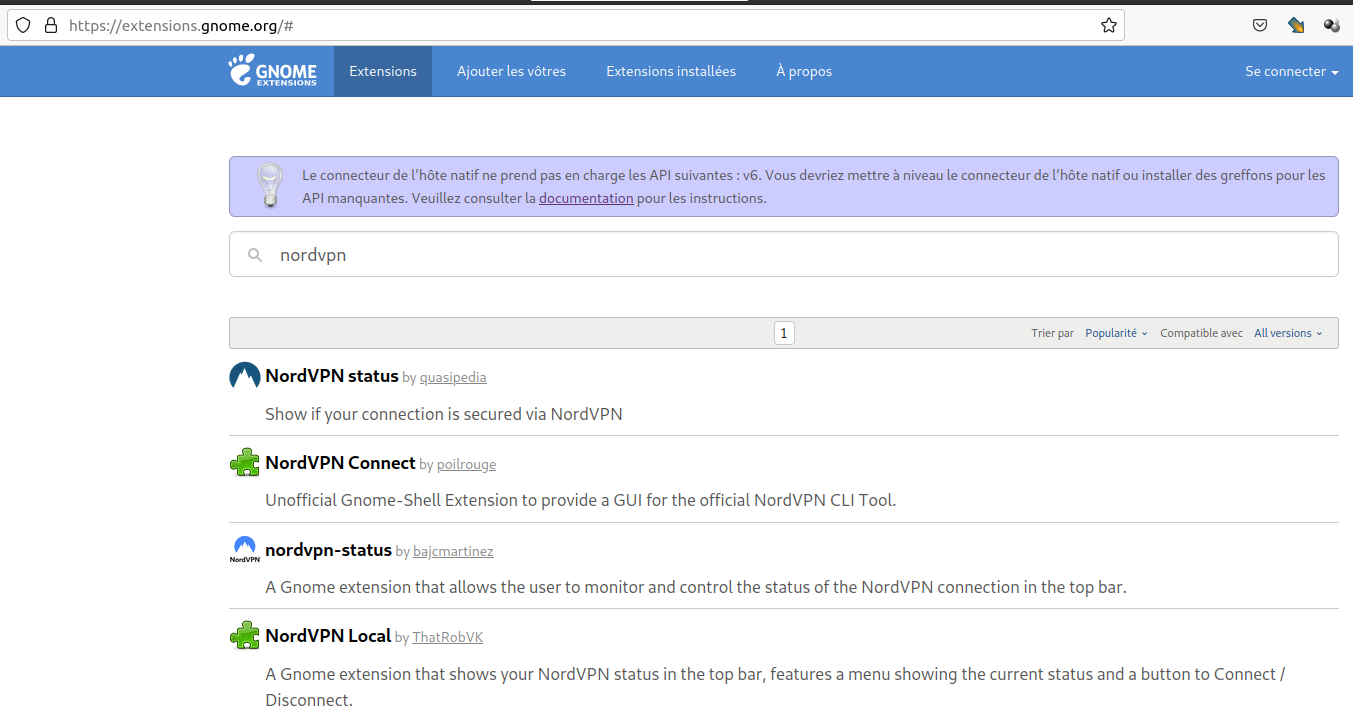Open the À propos page

point(804,71)
